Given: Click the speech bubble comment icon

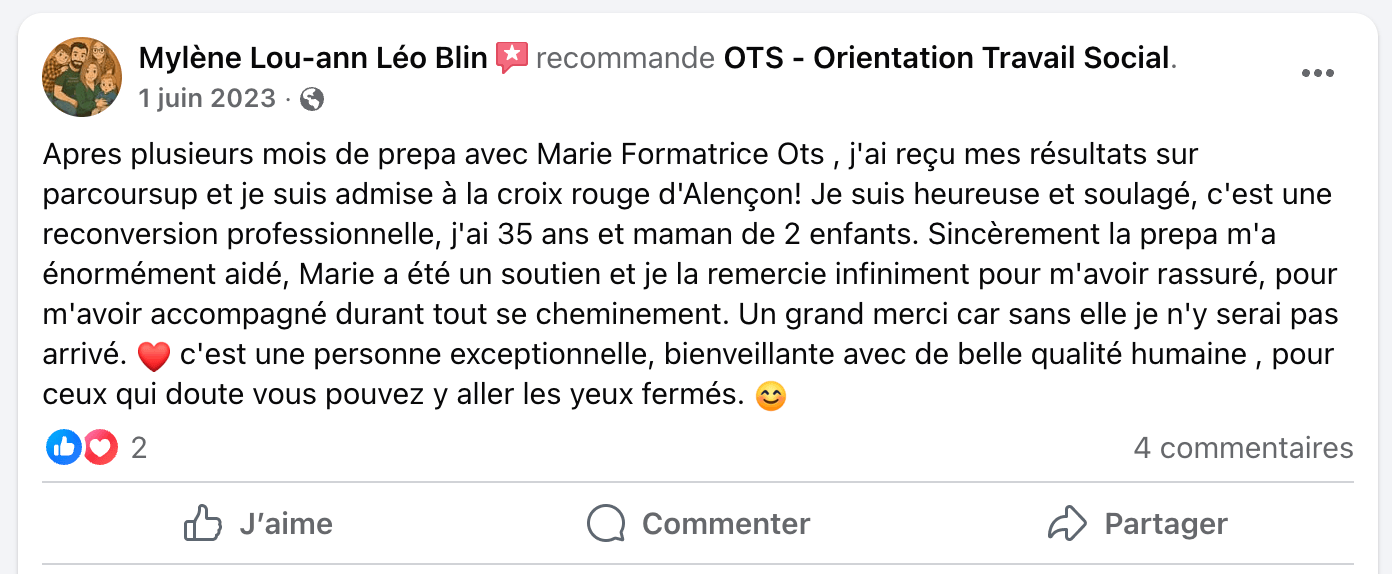Looking at the screenshot, I should (607, 523).
